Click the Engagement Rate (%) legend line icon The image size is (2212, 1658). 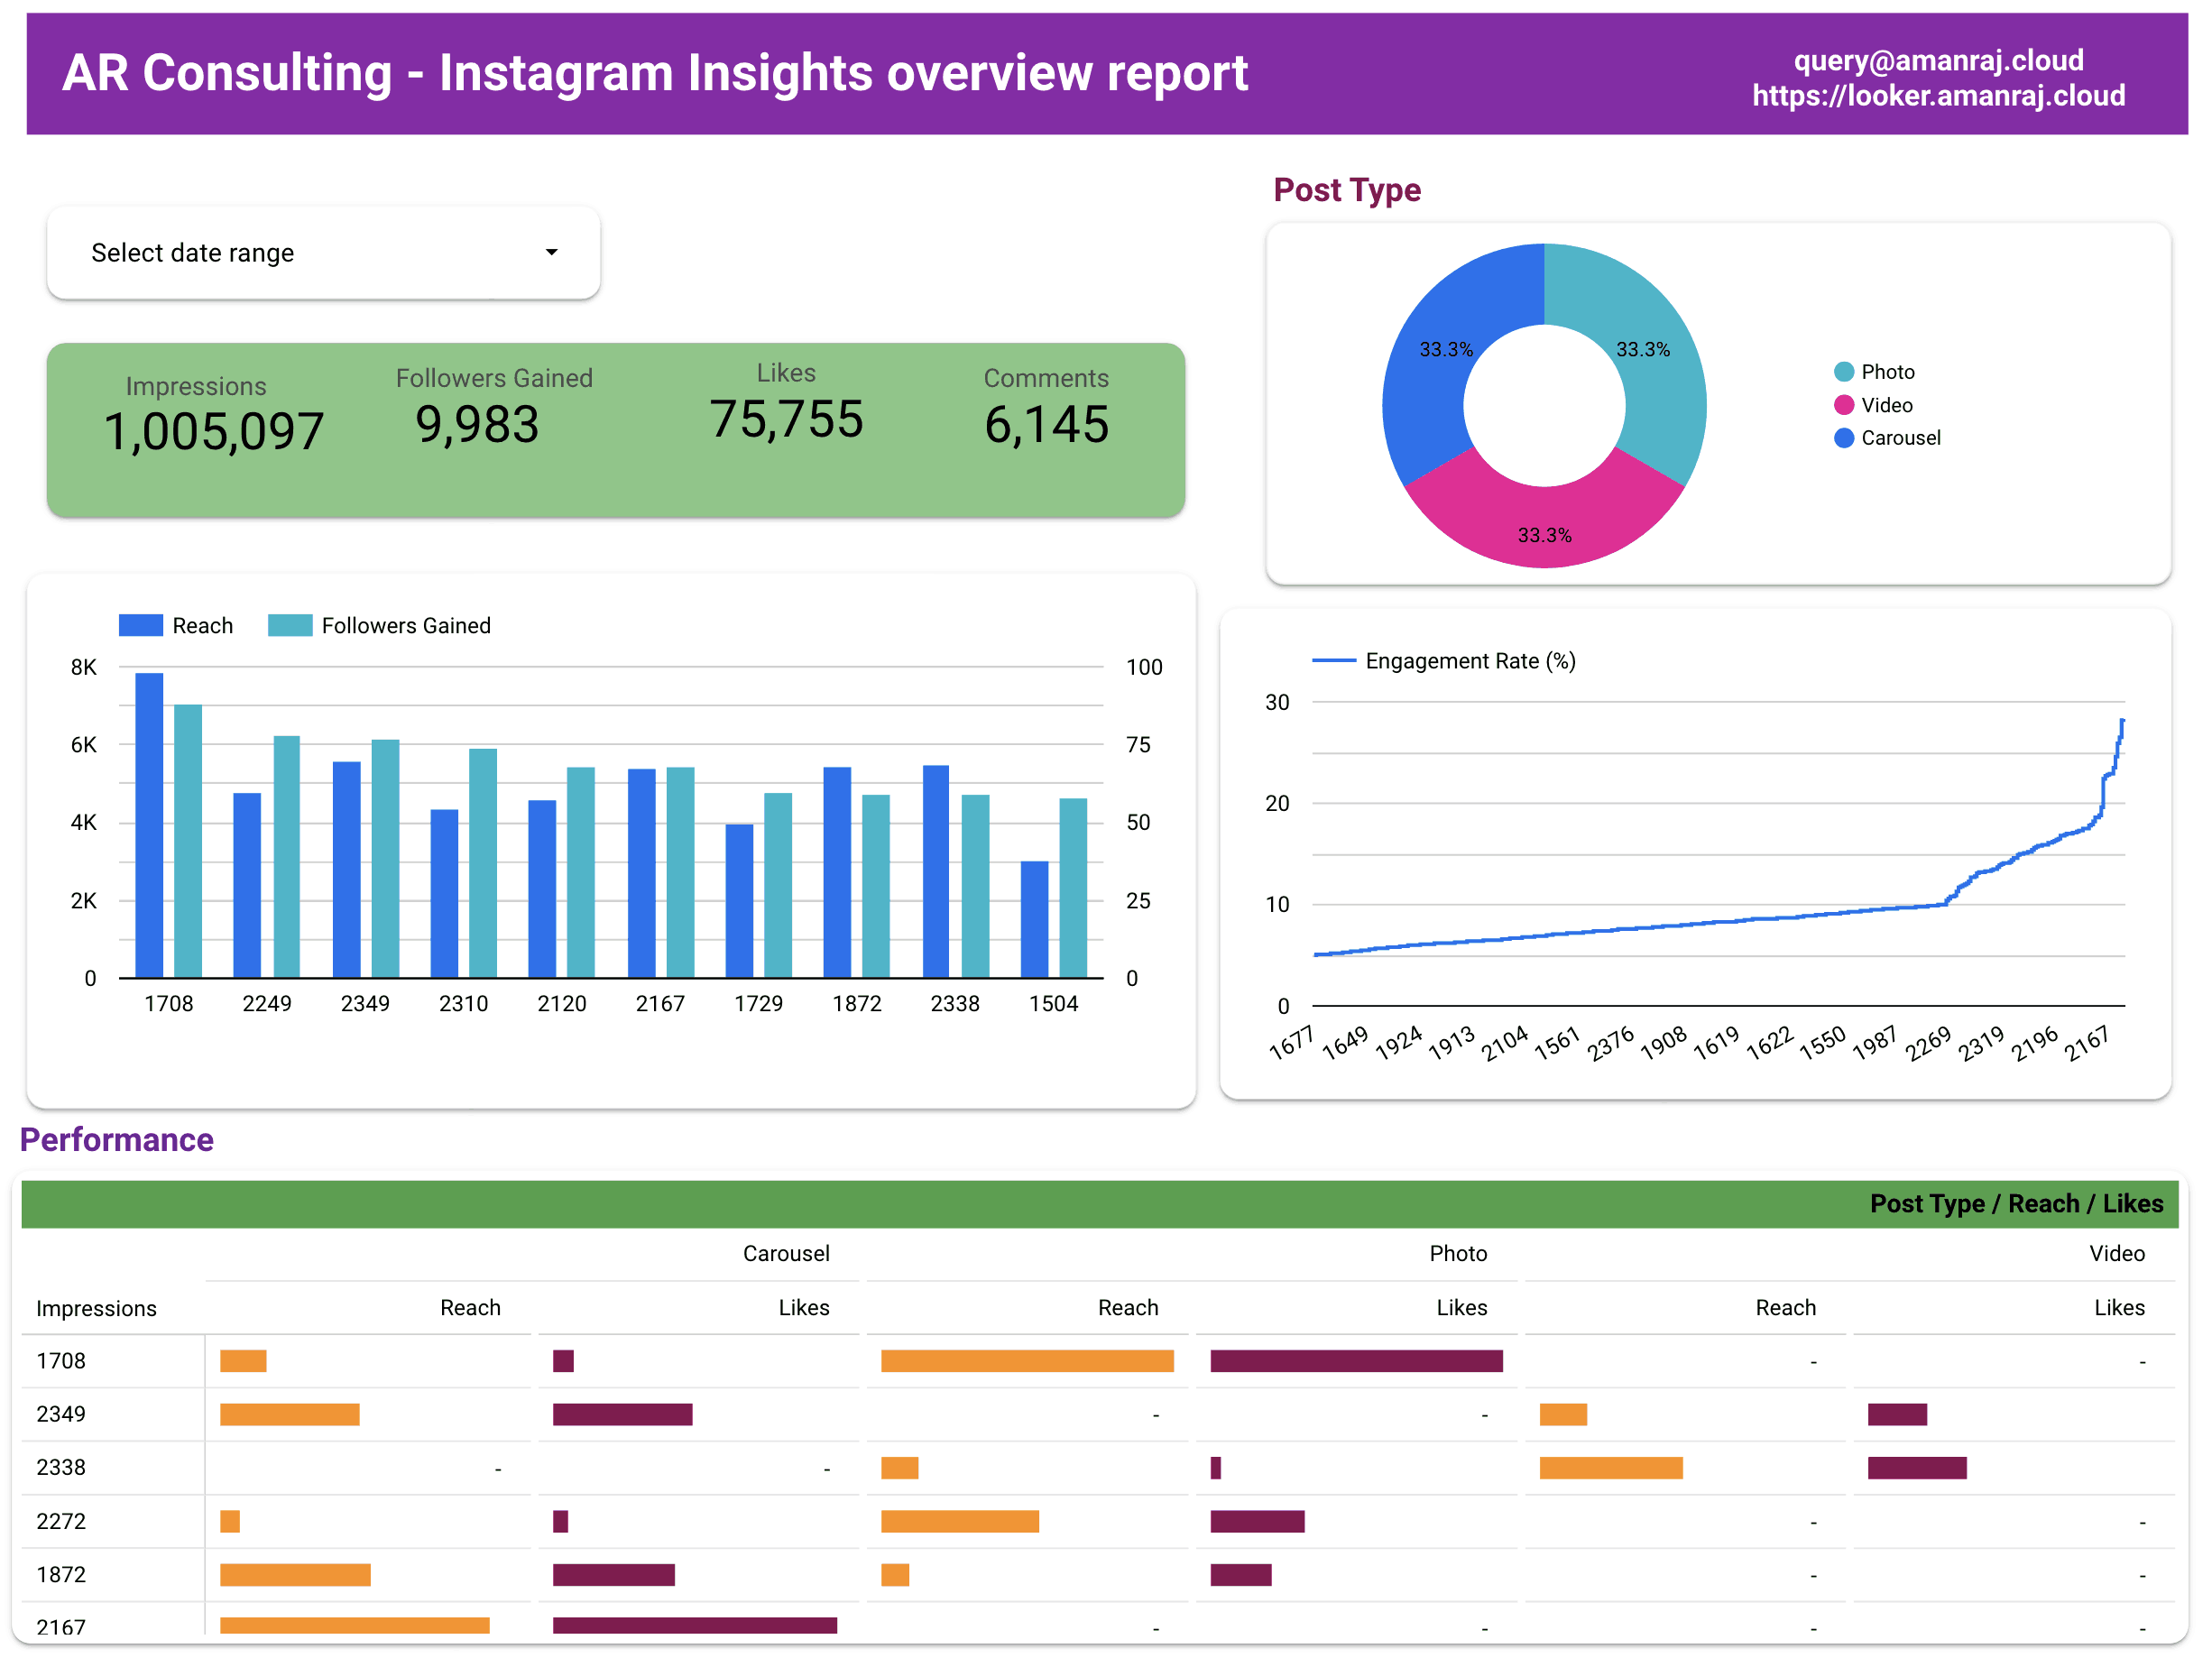pyautogui.click(x=1337, y=661)
